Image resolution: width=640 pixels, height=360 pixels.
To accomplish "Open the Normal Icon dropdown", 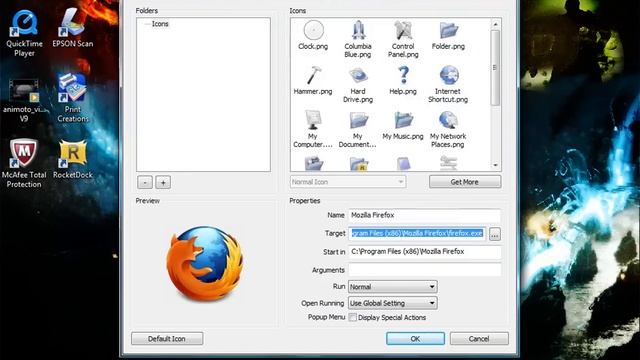I will coord(348,182).
